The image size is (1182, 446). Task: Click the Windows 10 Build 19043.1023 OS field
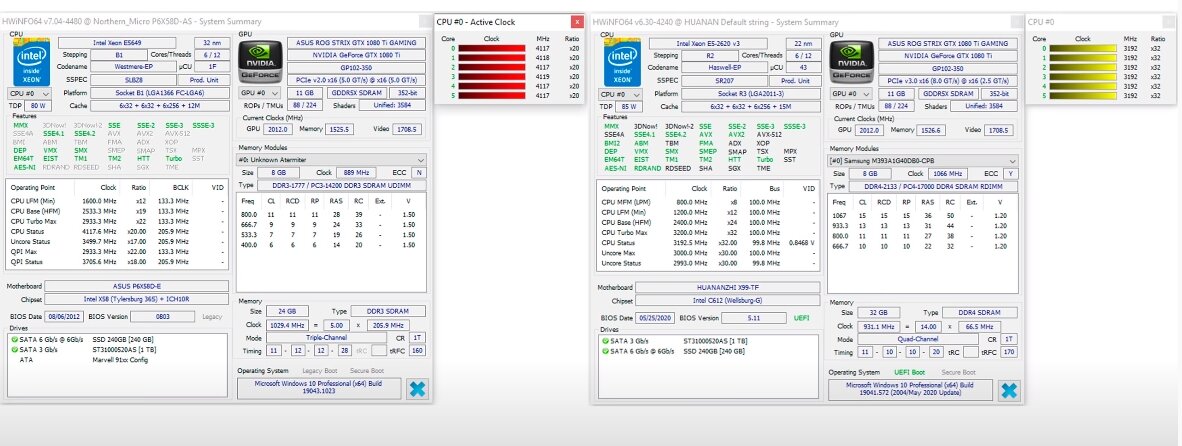click(320, 388)
